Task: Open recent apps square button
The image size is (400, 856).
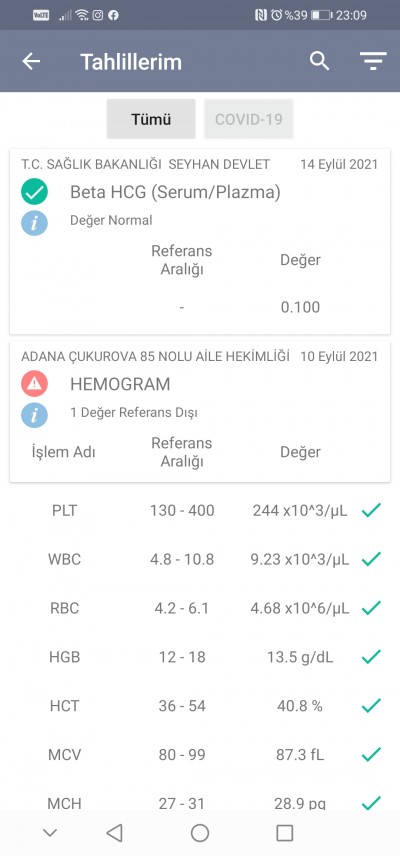Action: (285, 833)
